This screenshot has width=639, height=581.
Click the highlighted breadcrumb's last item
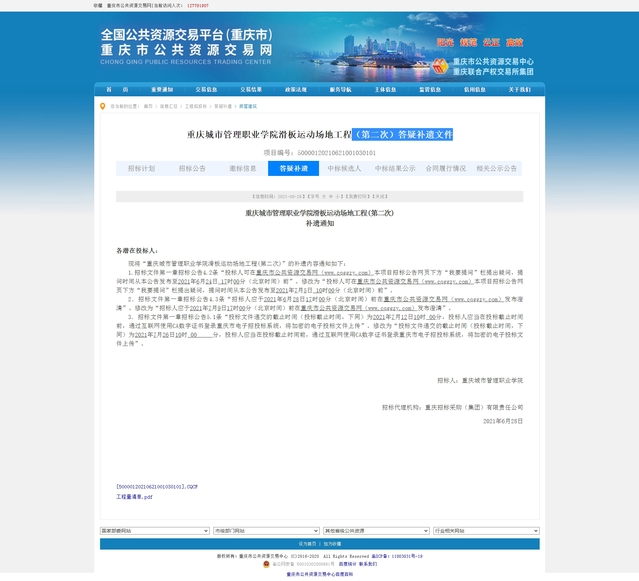pyautogui.click(x=248, y=106)
